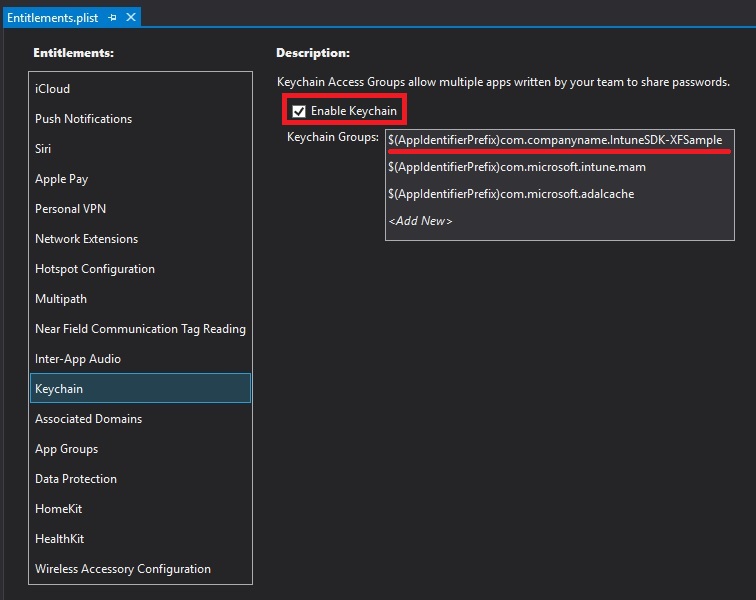The image size is (756, 600).
Task: Select Near Field Communication Tag Reading
Action: pos(140,328)
